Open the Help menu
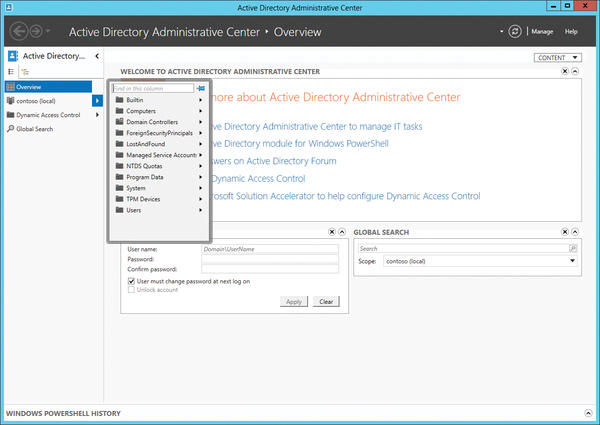The height and width of the screenshot is (425, 600). (x=571, y=32)
